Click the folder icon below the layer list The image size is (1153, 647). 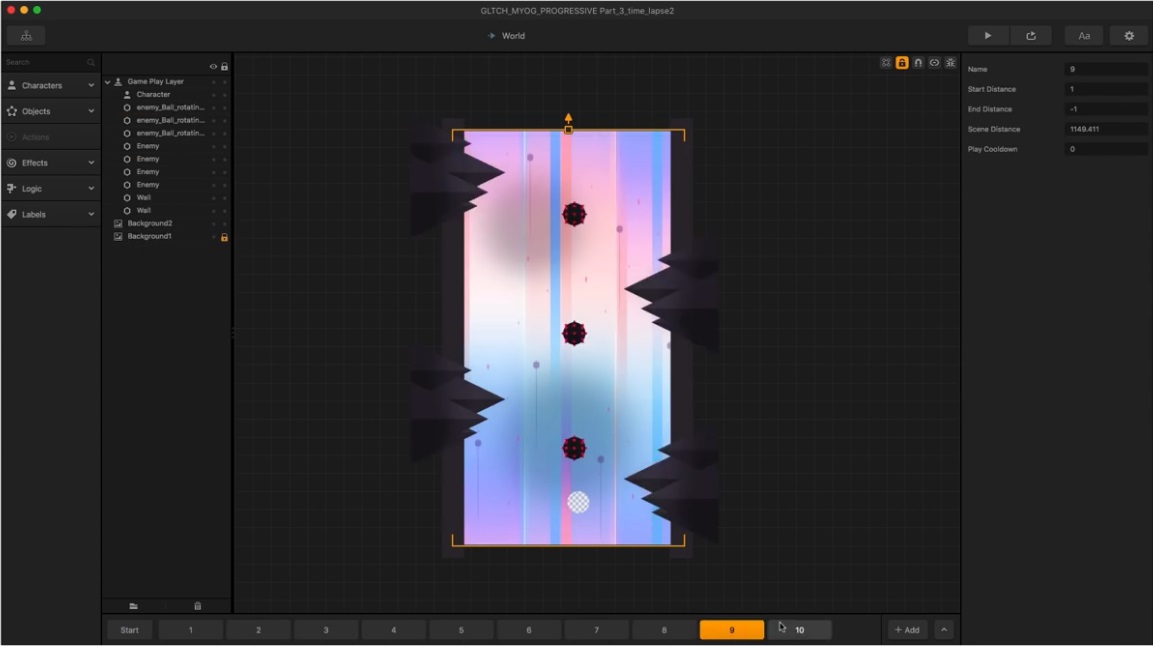pos(134,606)
